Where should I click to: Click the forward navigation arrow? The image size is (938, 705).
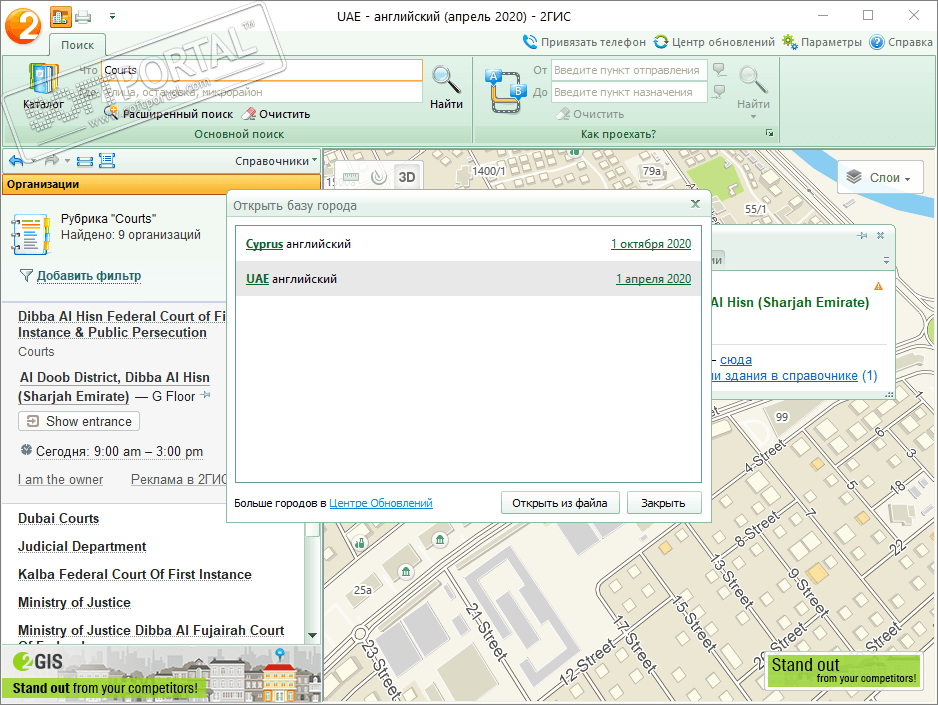pyautogui.click(x=53, y=160)
